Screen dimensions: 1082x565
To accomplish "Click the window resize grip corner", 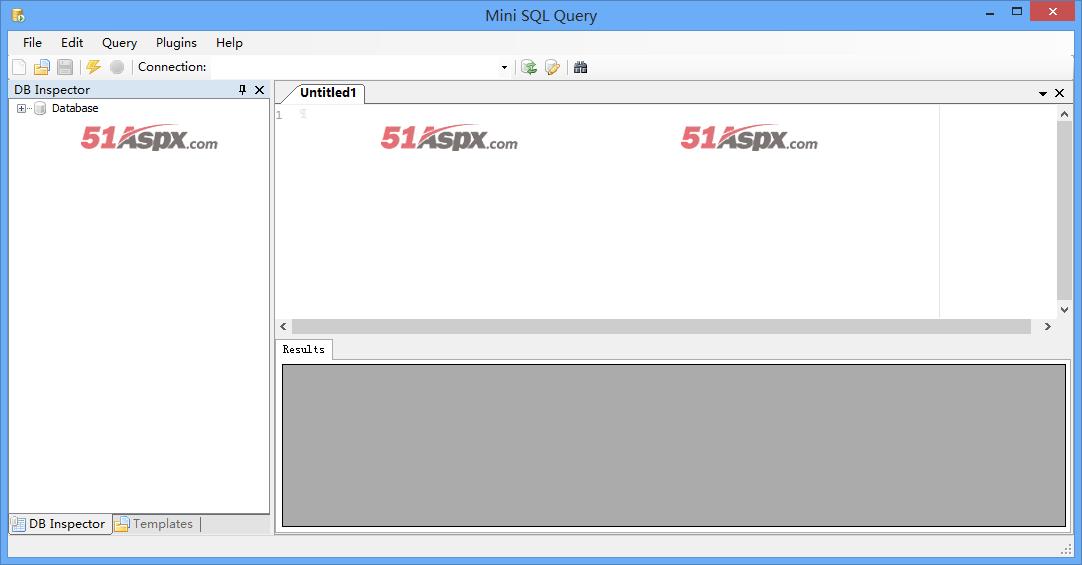I will [1066, 549].
